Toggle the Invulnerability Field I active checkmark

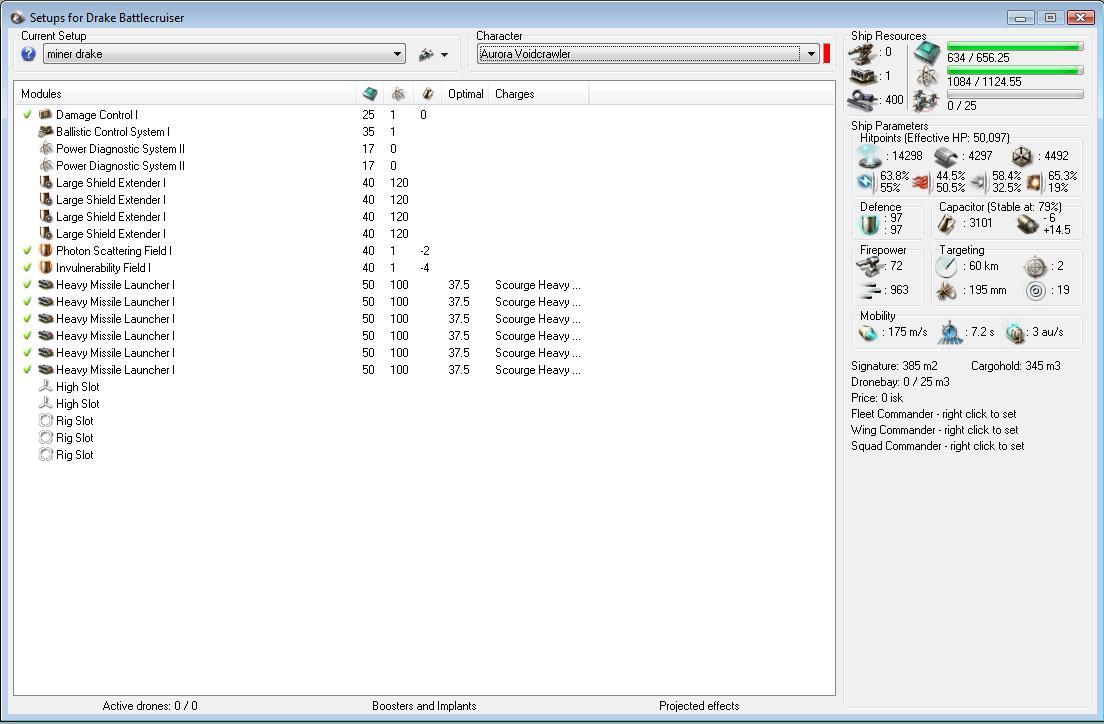point(27,268)
